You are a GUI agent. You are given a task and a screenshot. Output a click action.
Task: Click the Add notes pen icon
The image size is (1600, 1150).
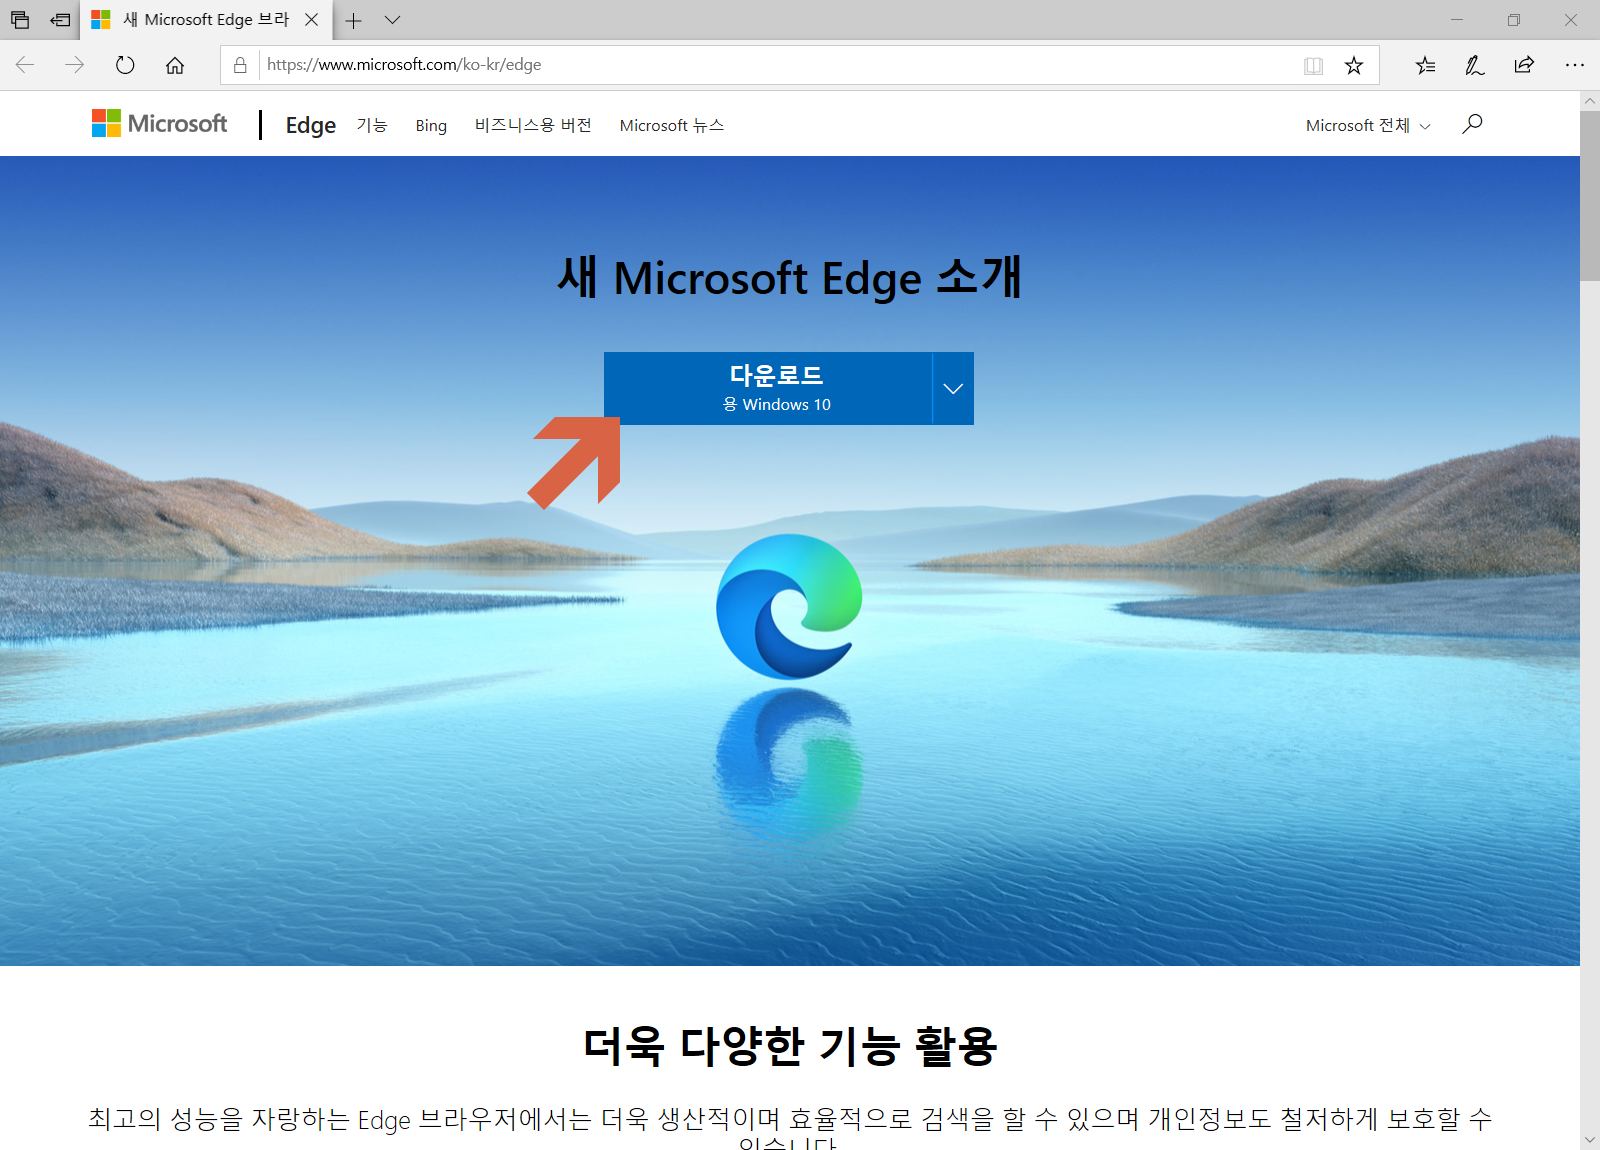(x=1475, y=65)
